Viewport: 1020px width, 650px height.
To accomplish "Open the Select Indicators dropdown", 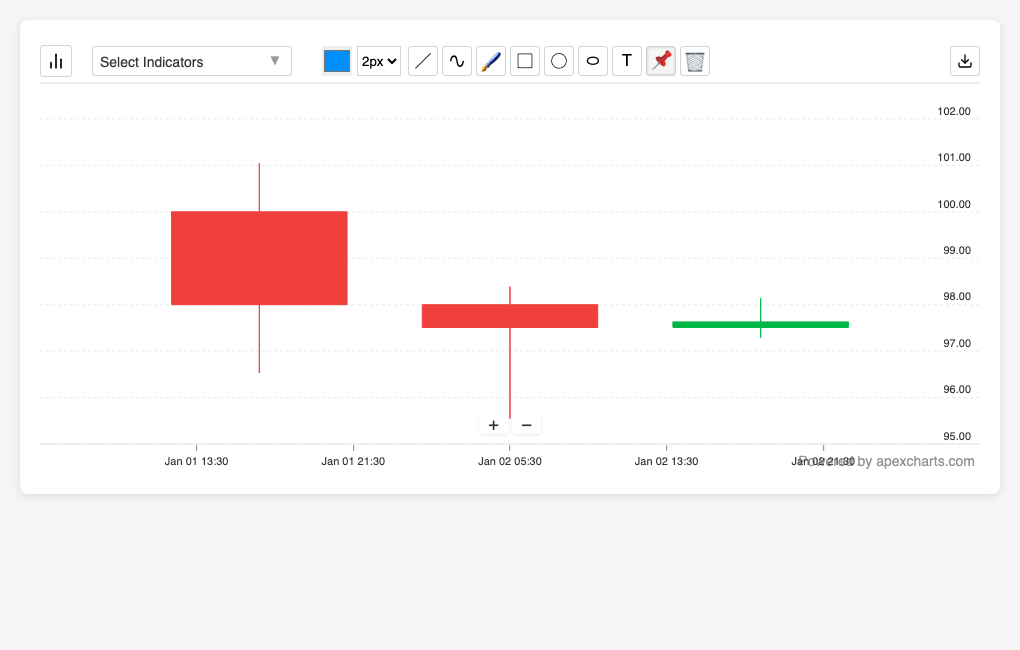I will point(192,61).
